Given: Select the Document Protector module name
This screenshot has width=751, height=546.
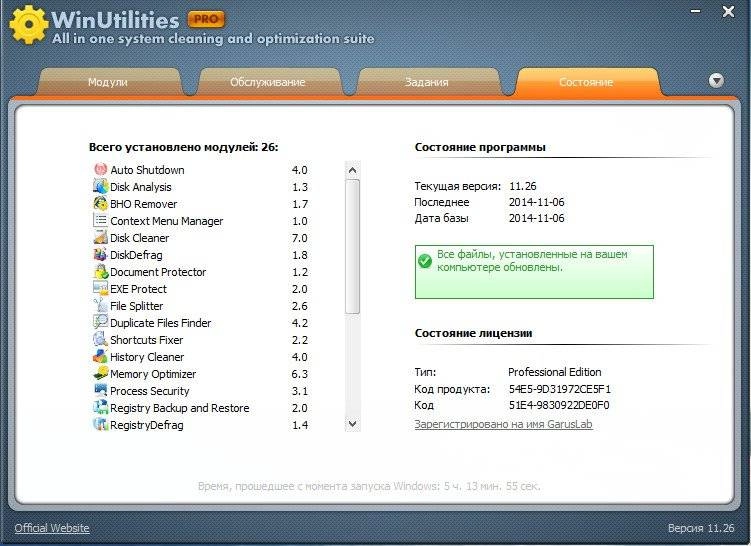Looking at the screenshot, I should click(x=158, y=272).
